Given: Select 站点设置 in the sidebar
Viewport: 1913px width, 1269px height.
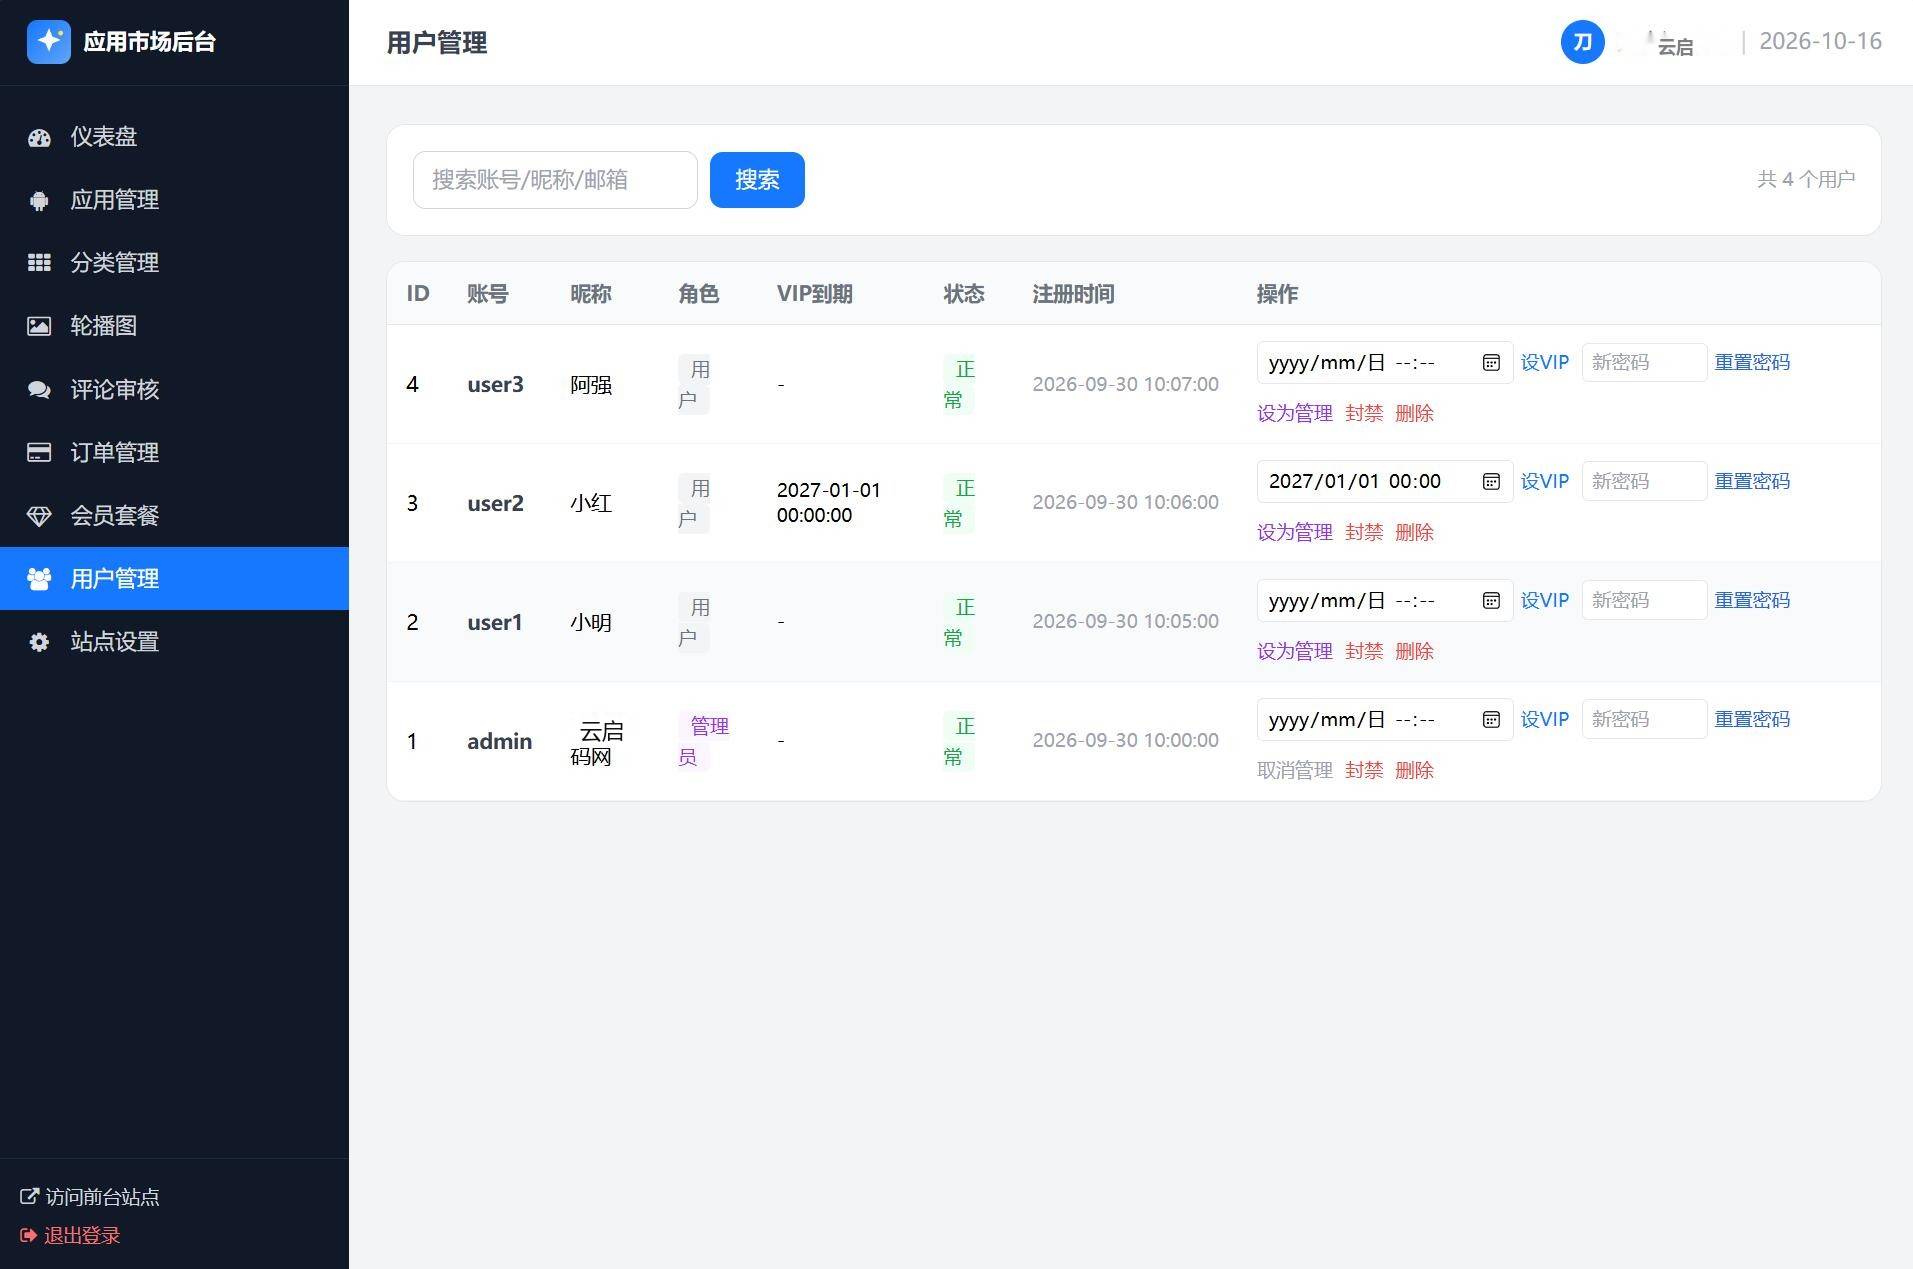Looking at the screenshot, I should click(x=174, y=642).
